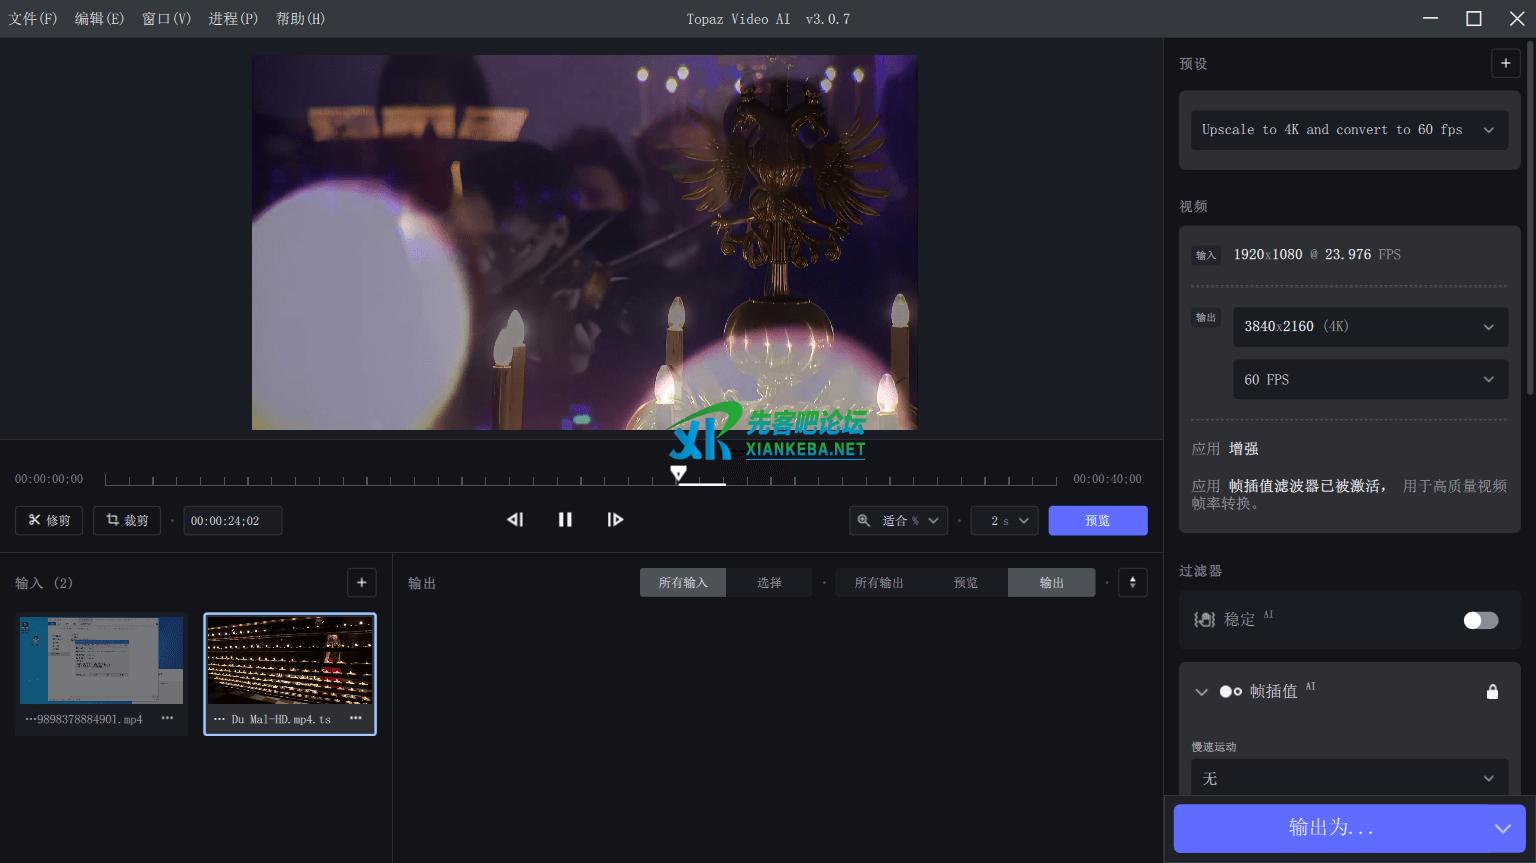Click the timeline playhead marker

(678, 473)
